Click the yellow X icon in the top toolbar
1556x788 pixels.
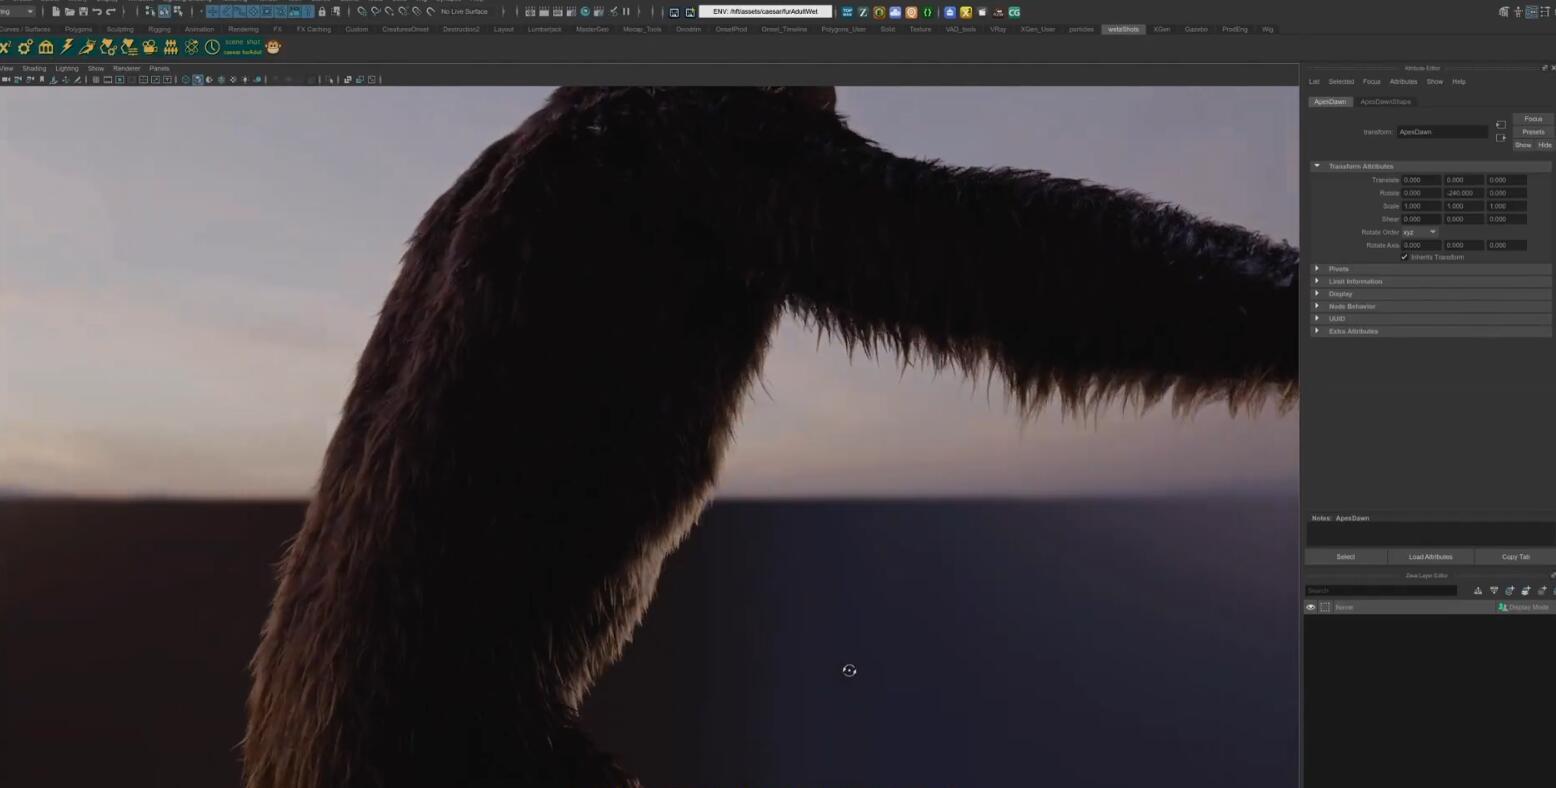(x=965, y=12)
